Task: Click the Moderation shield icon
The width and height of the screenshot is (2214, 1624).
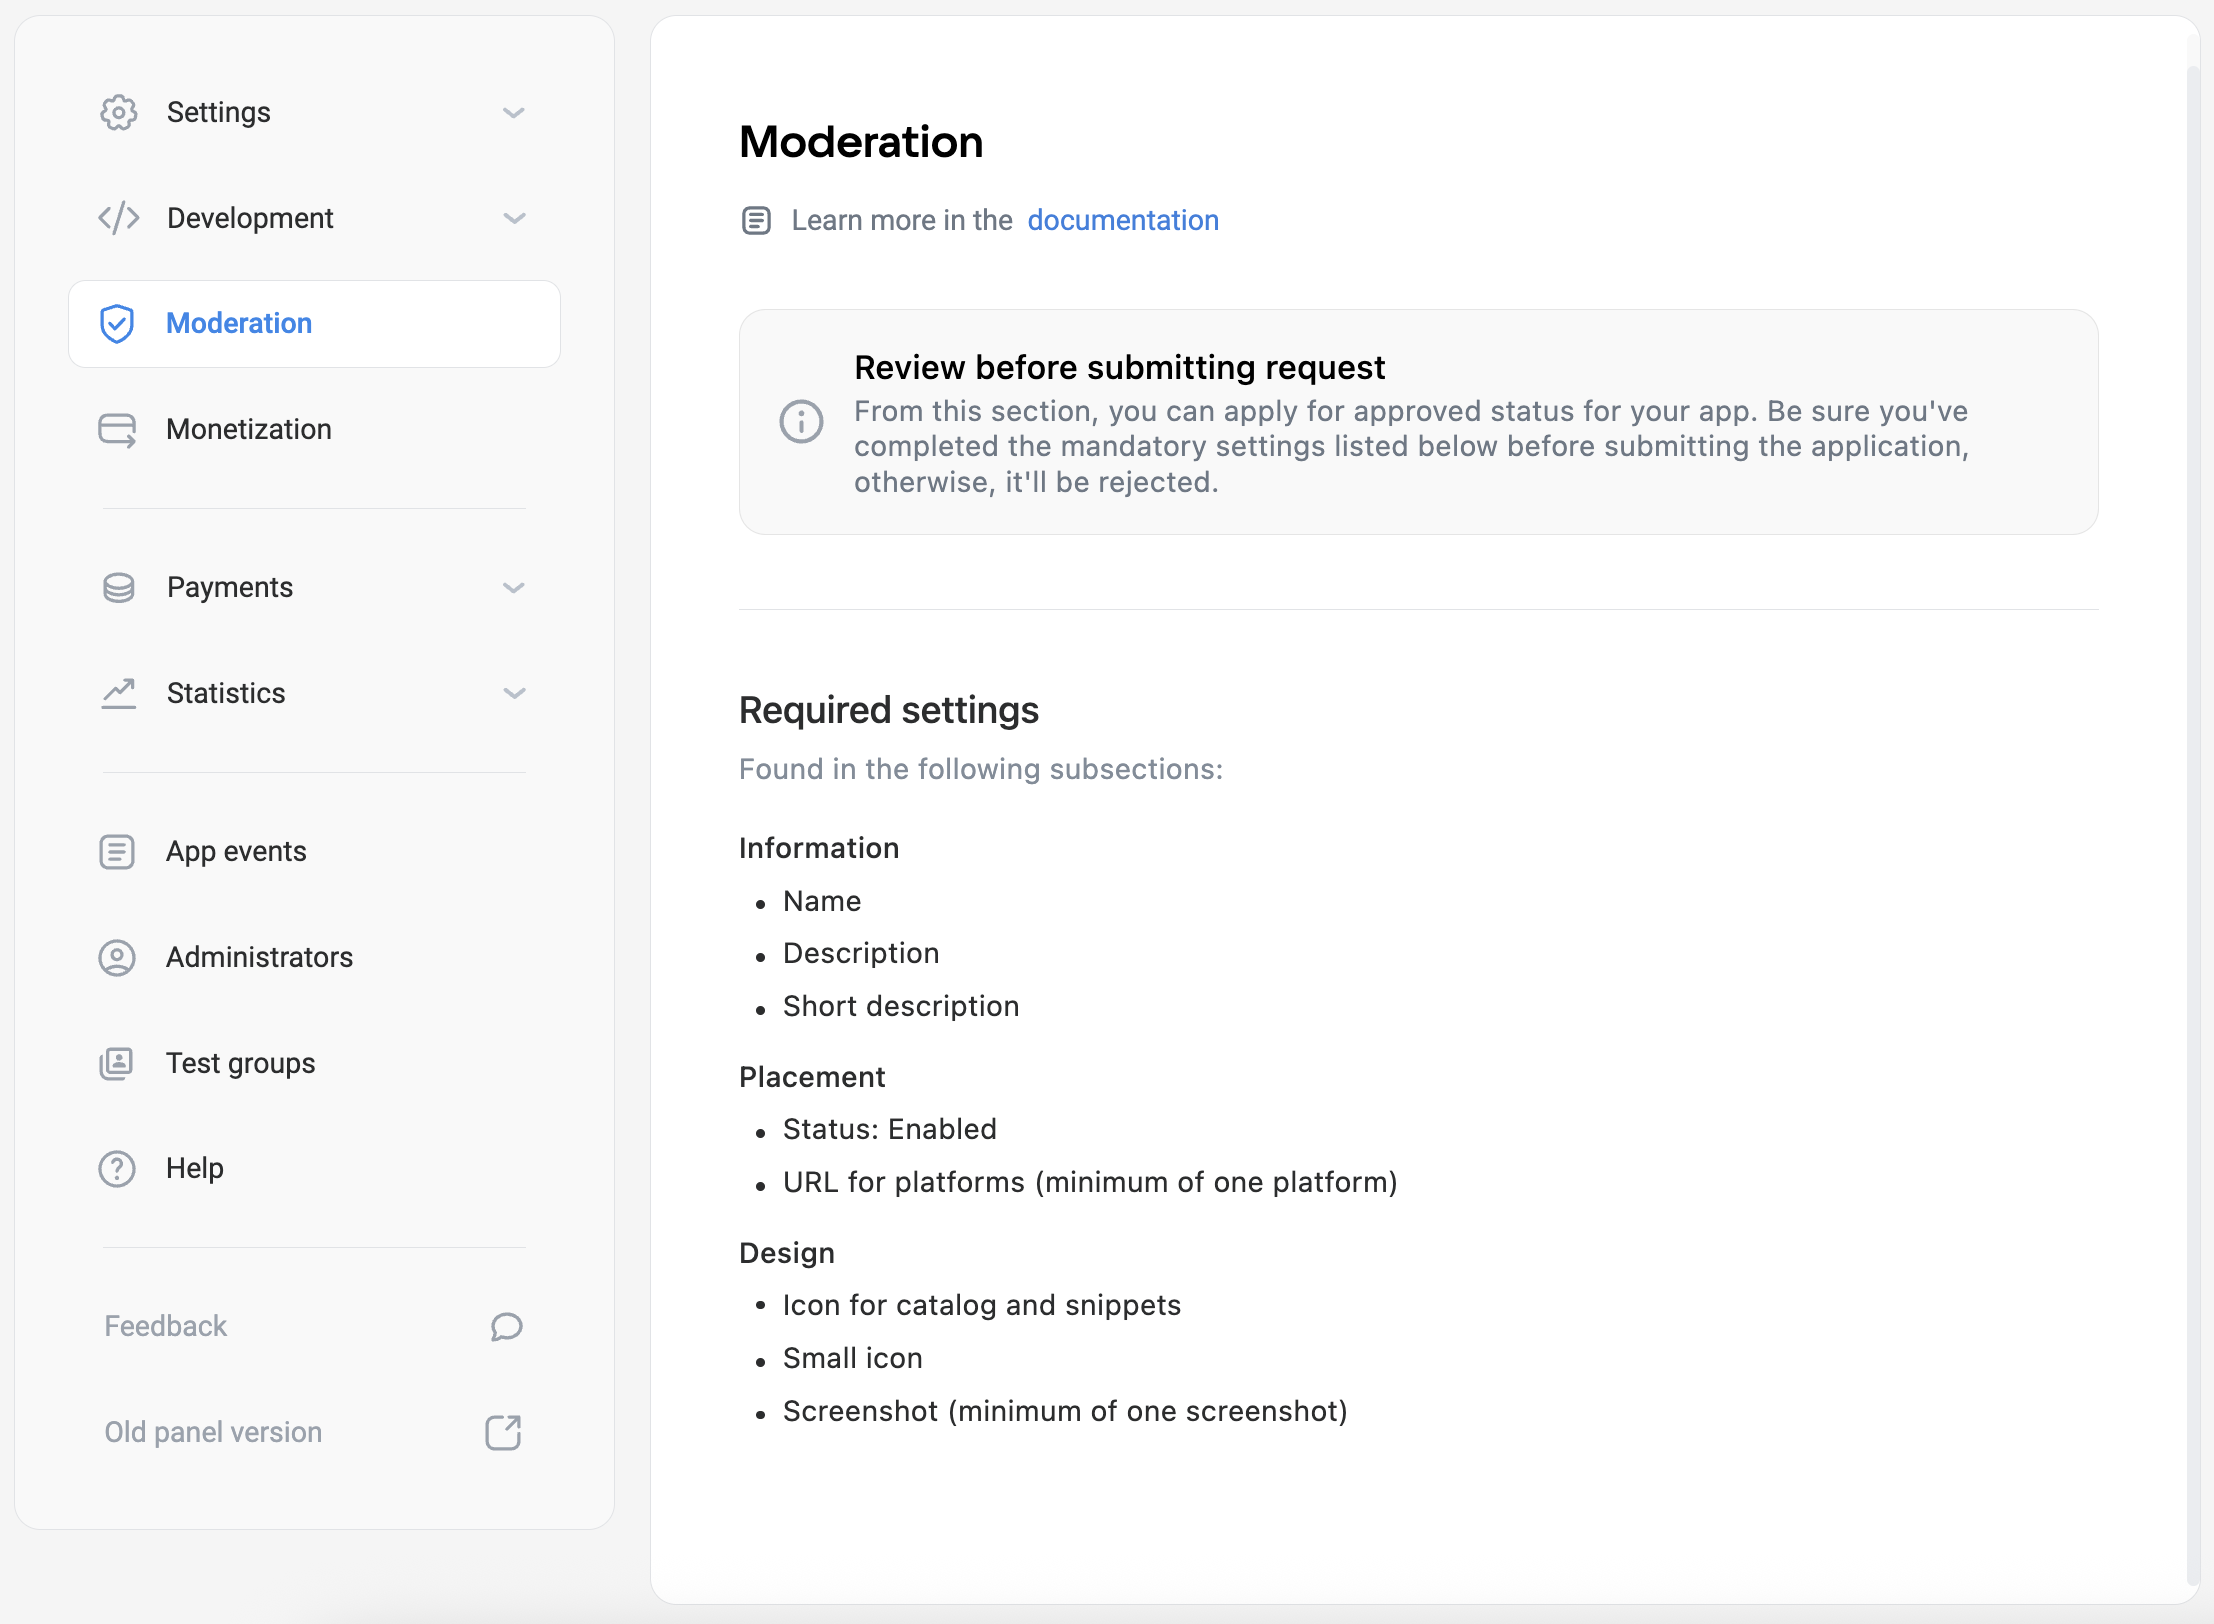Action: click(x=117, y=324)
